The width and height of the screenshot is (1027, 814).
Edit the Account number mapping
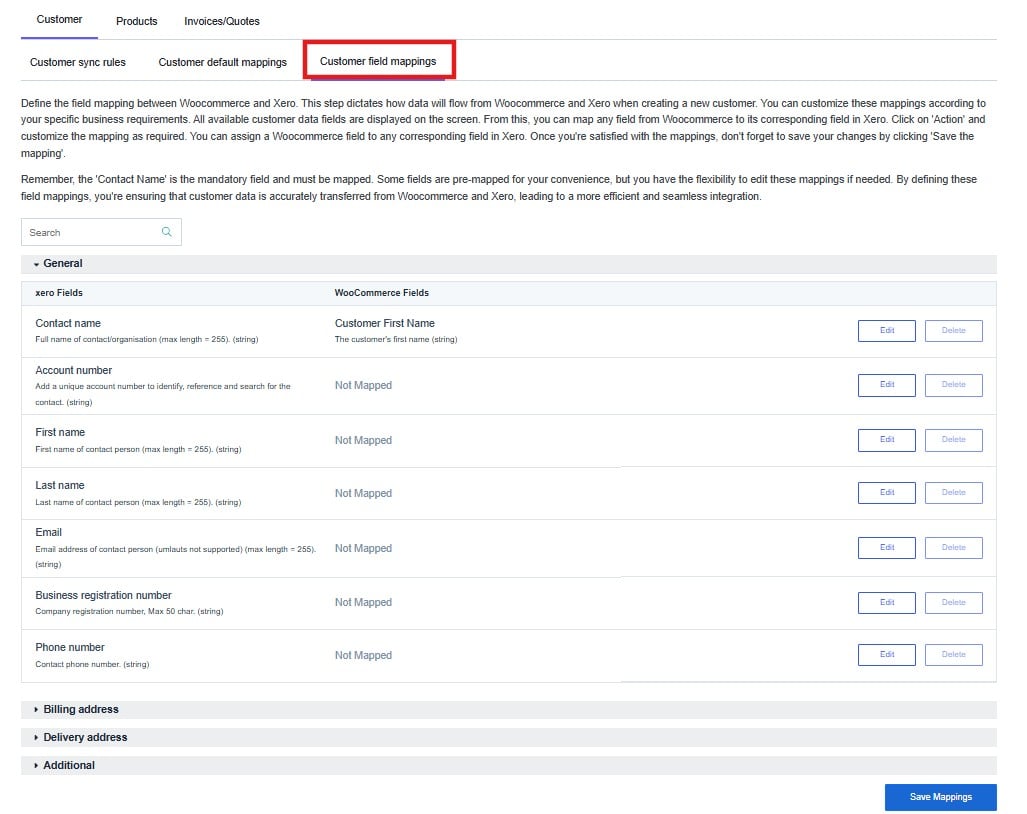[x=886, y=385]
